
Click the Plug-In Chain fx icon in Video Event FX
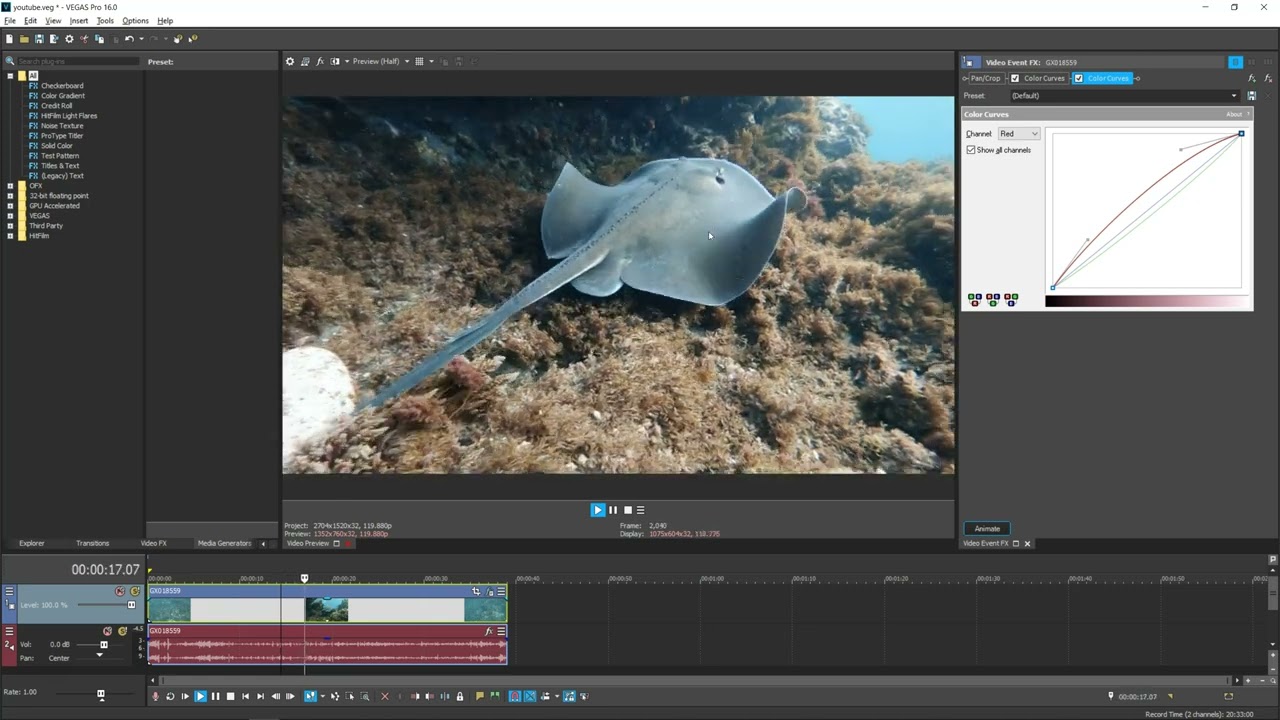[1252, 78]
